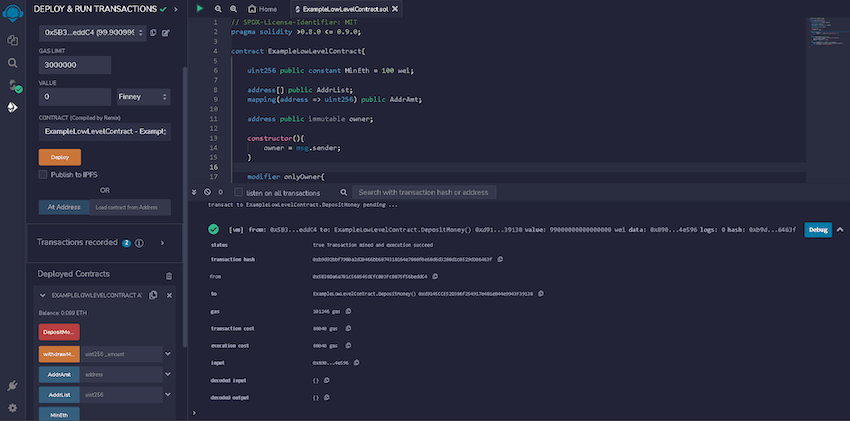
Task: Copy the decoded input value
Action: 326,380
